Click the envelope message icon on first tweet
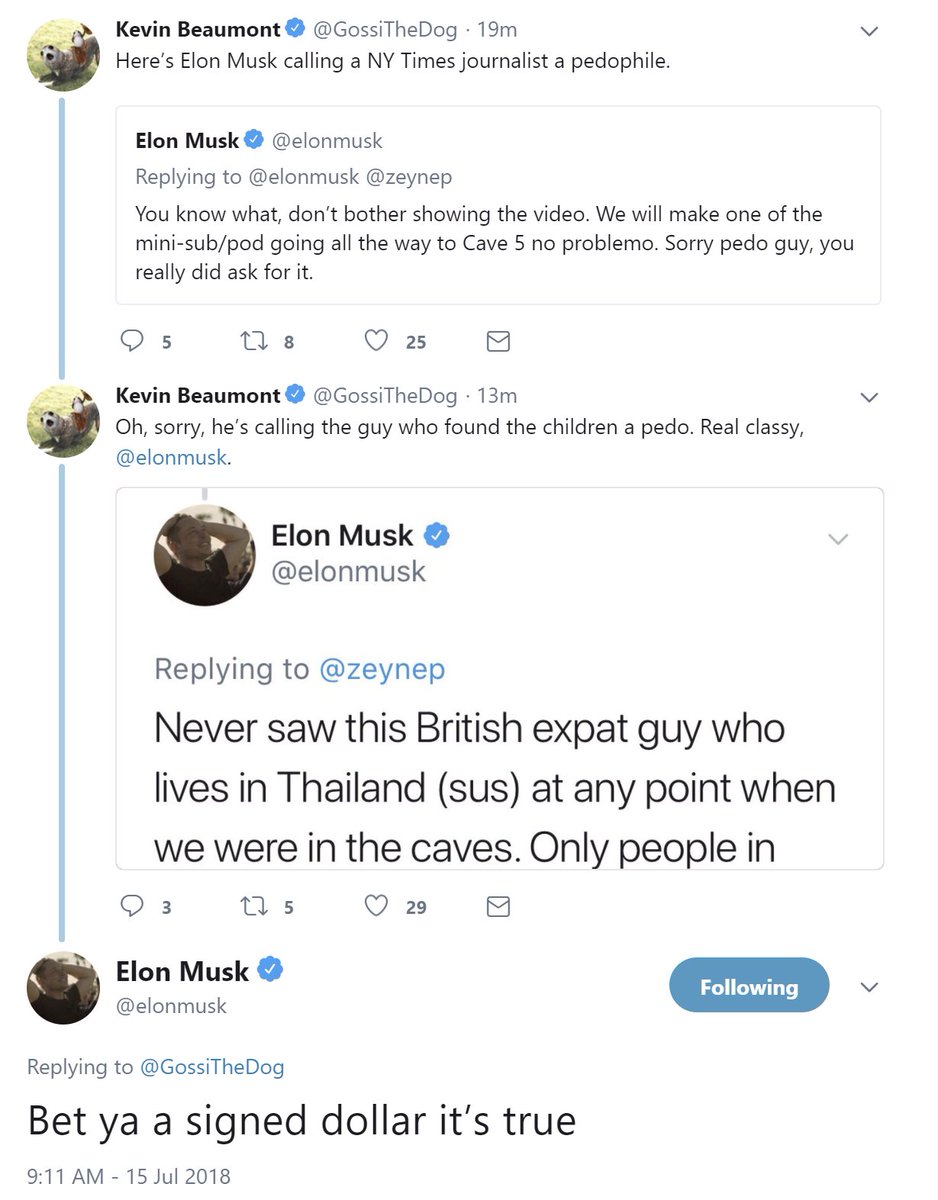 coord(498,342)
